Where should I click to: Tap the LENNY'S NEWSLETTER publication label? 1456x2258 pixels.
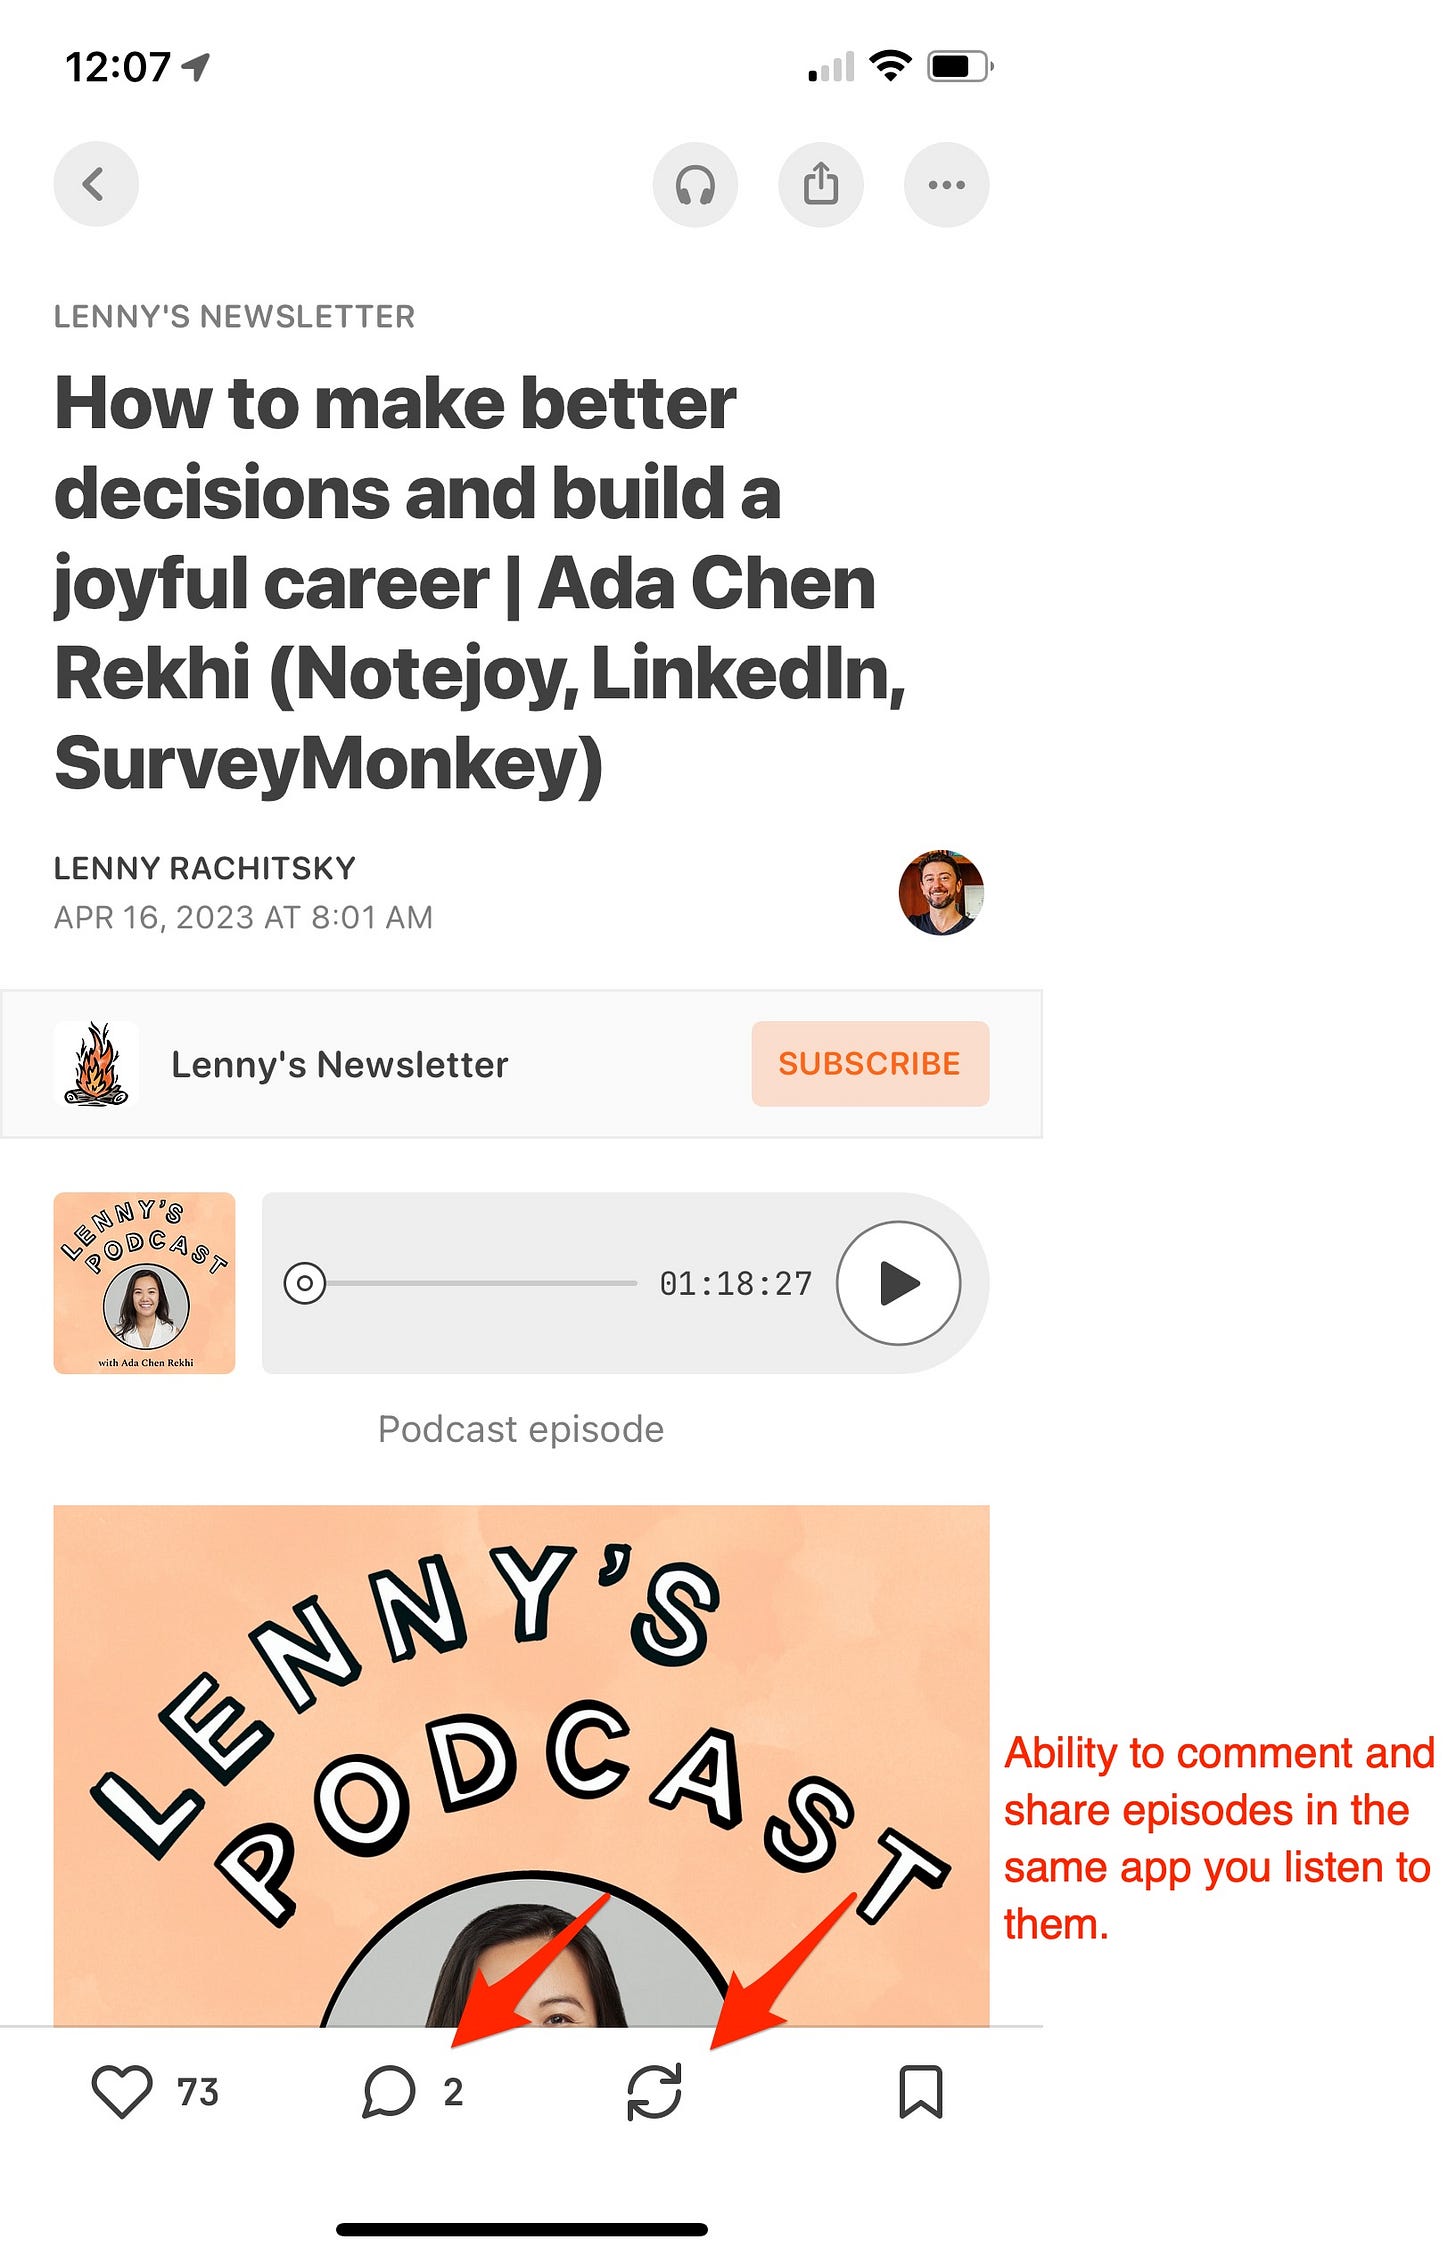(234, 316)
